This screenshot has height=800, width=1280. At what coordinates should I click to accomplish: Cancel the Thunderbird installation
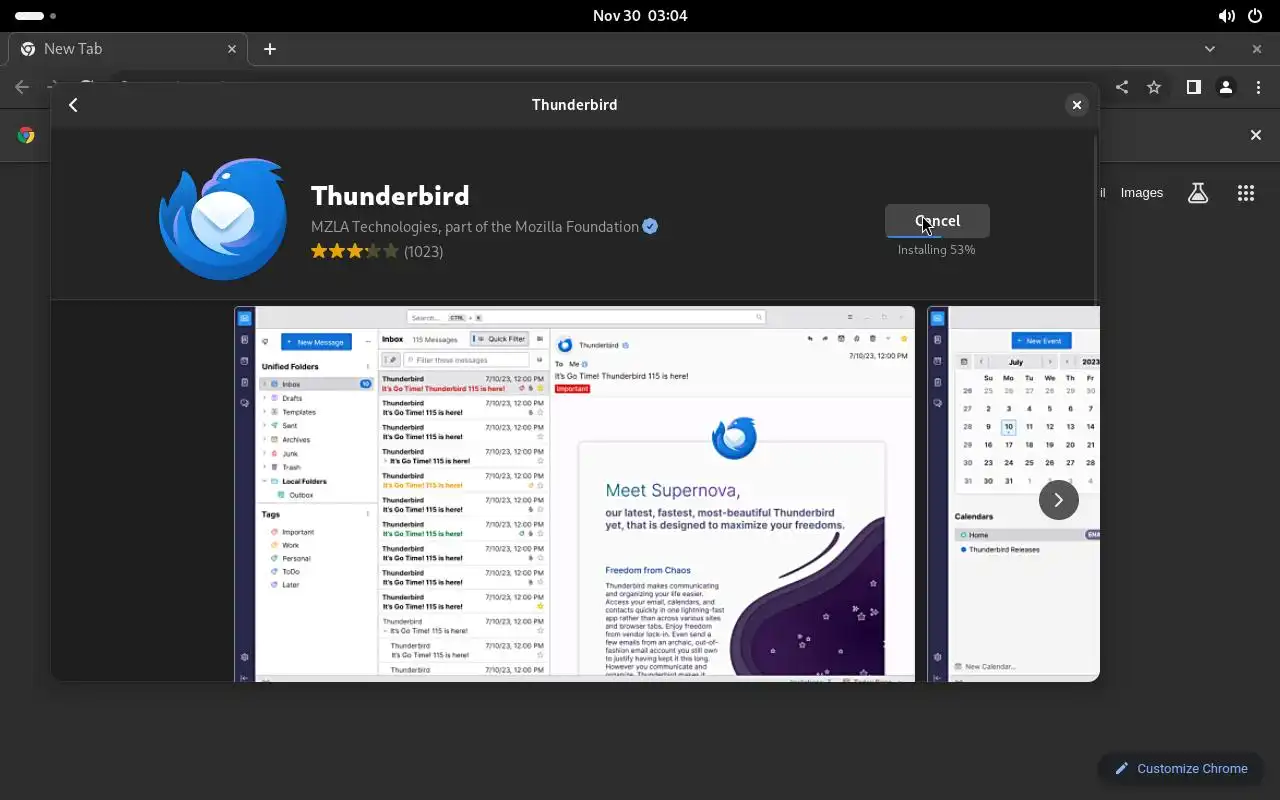click(937, 221)
